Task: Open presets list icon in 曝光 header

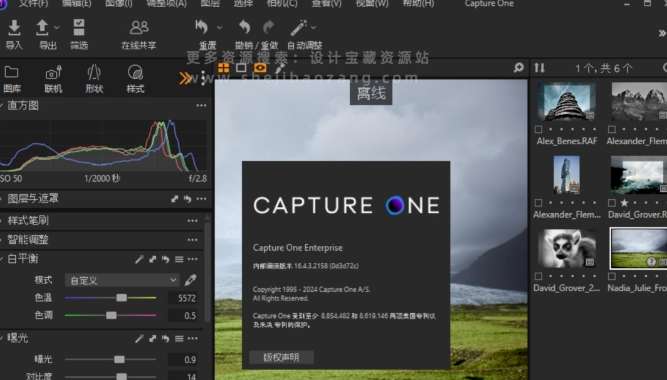Action: tap(179, 338)
